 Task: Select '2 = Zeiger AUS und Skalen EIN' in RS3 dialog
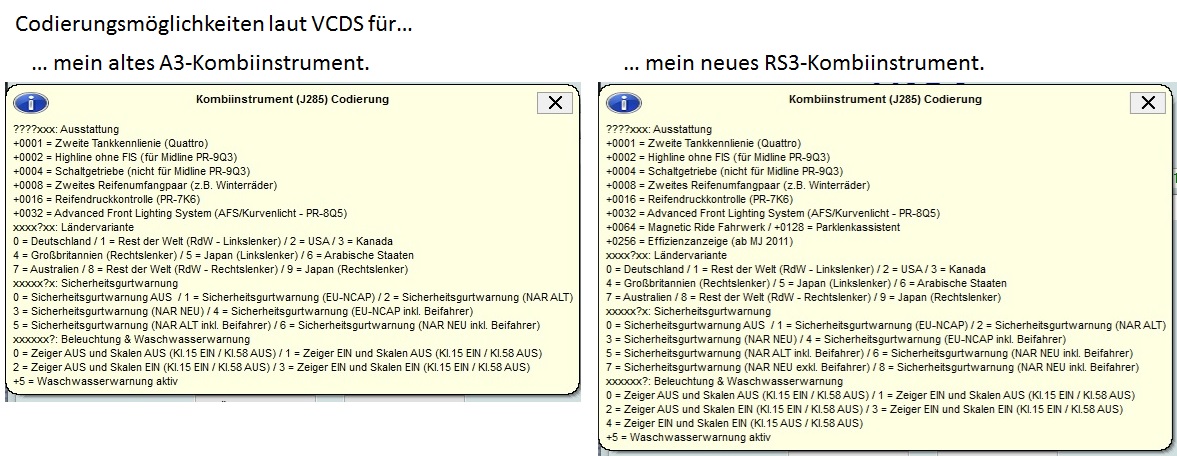pos(865,410)
